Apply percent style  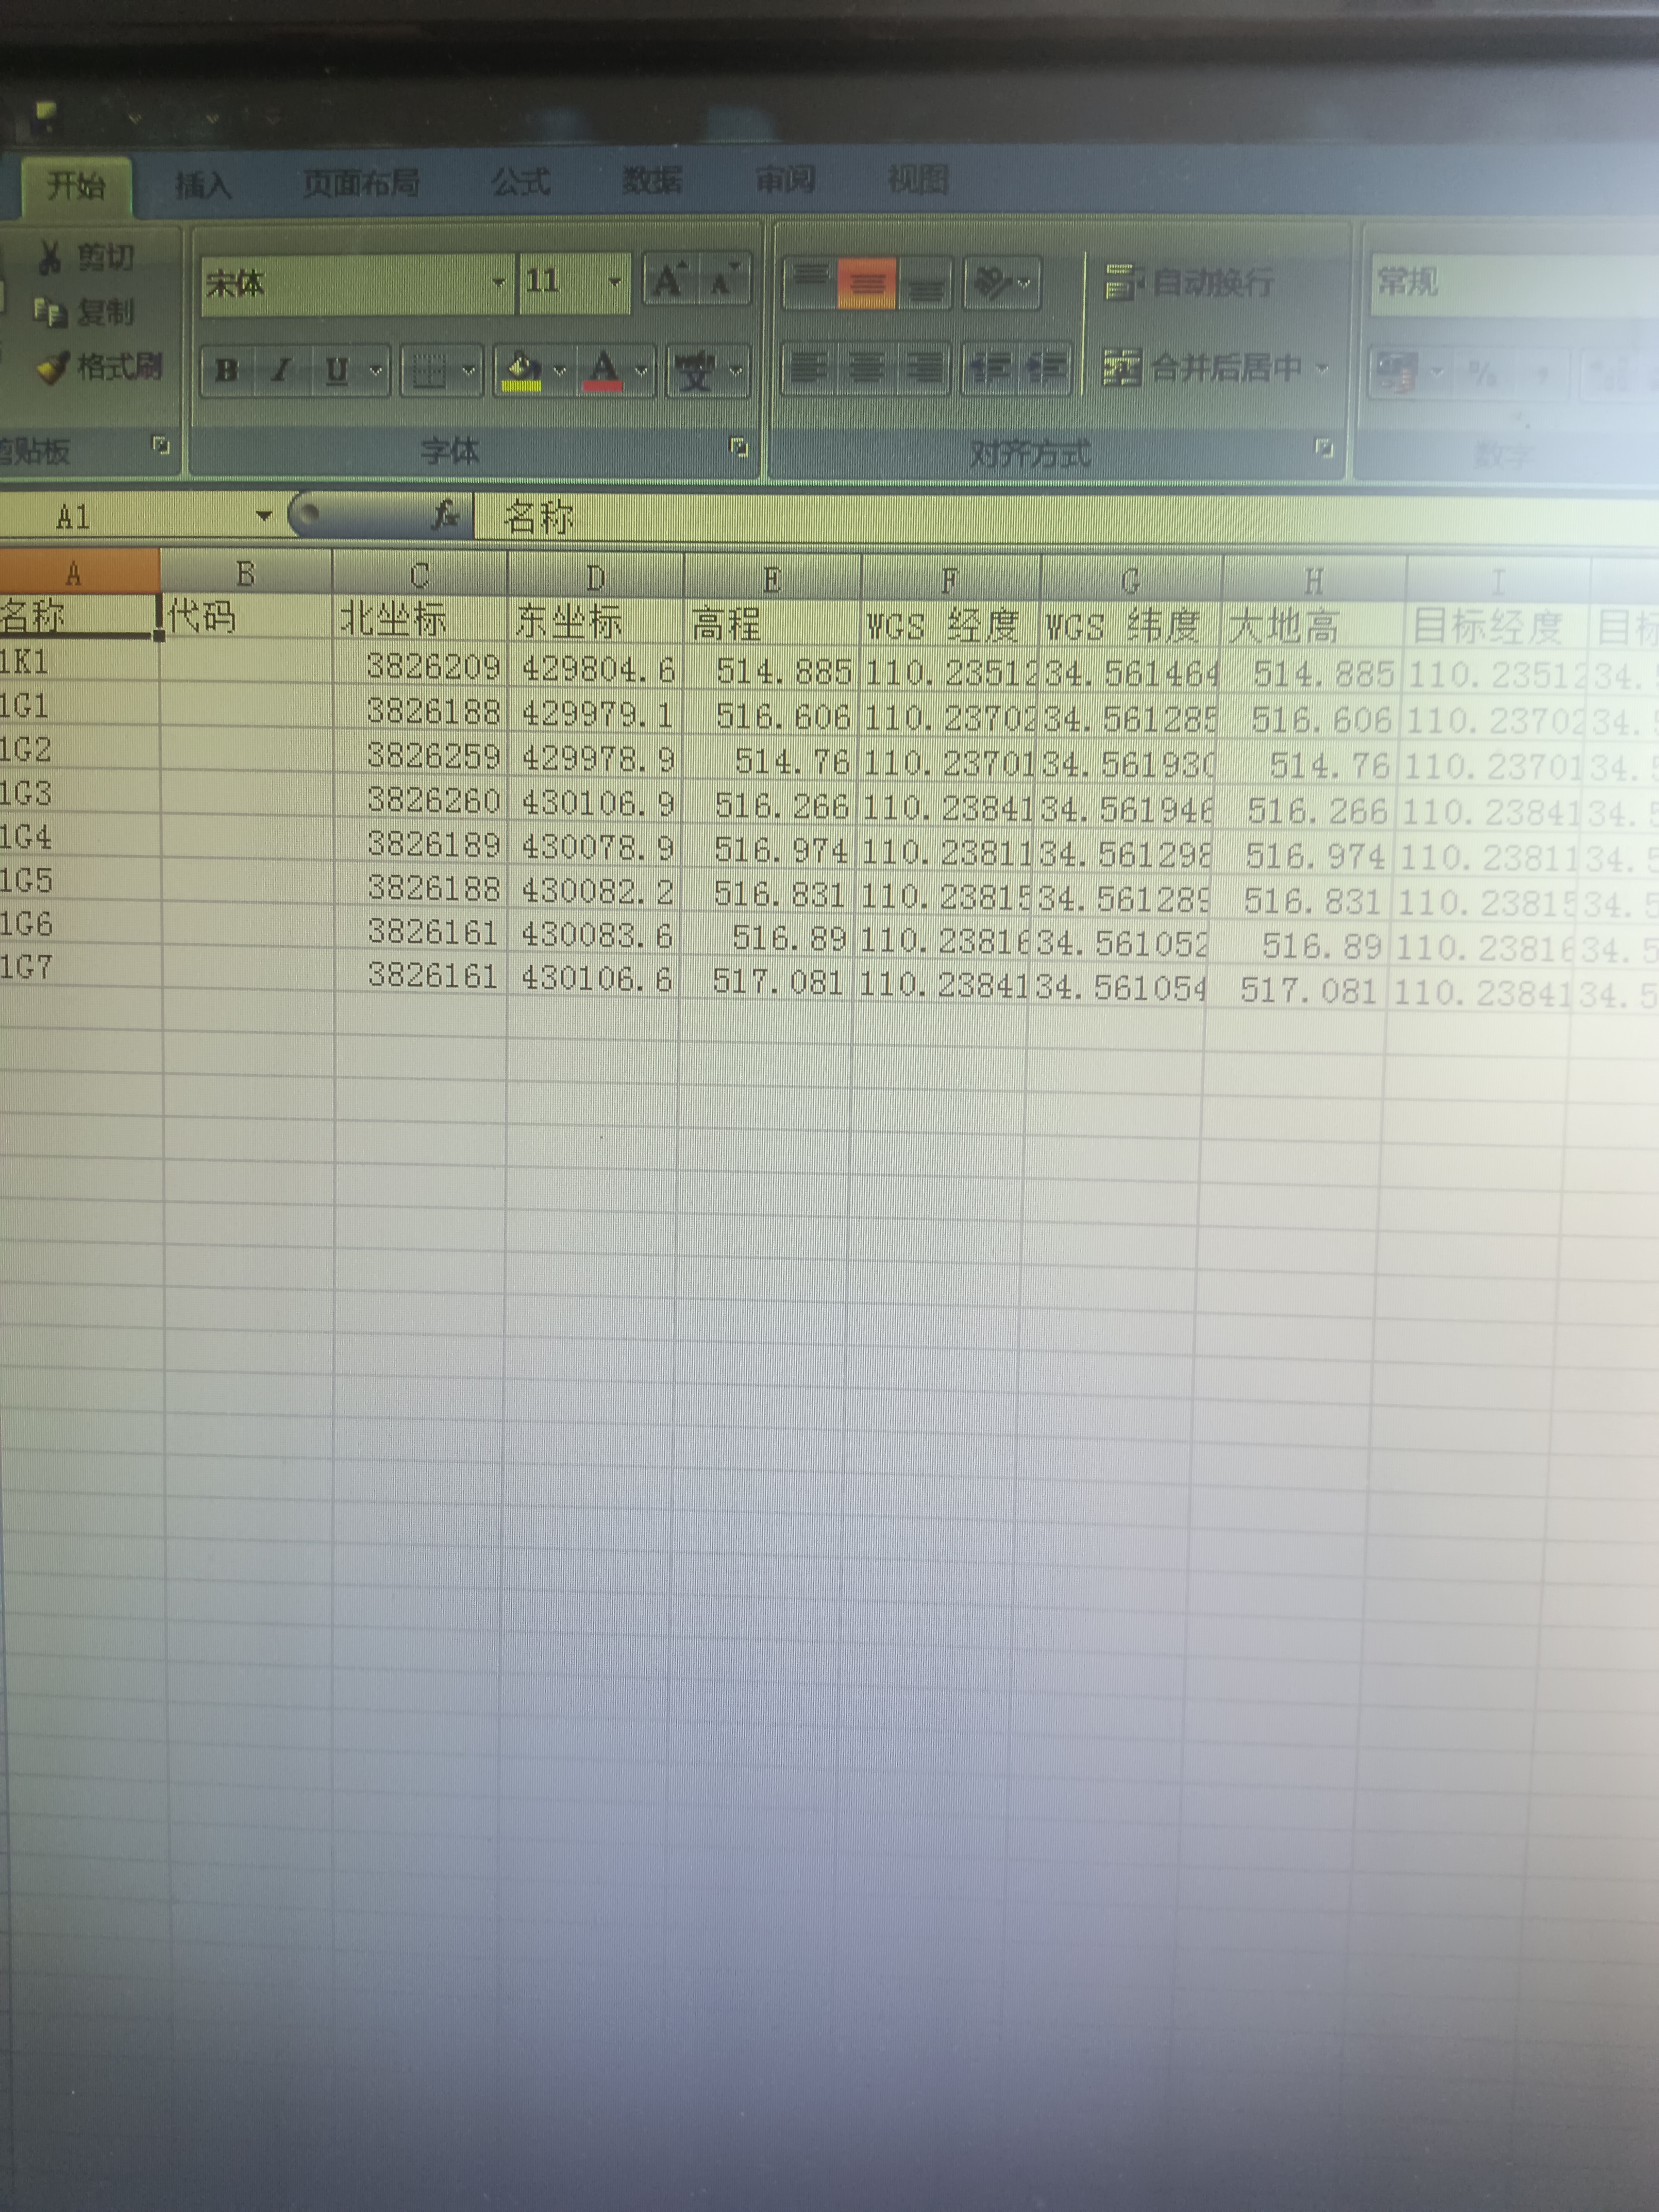[x=1483, y=375]
